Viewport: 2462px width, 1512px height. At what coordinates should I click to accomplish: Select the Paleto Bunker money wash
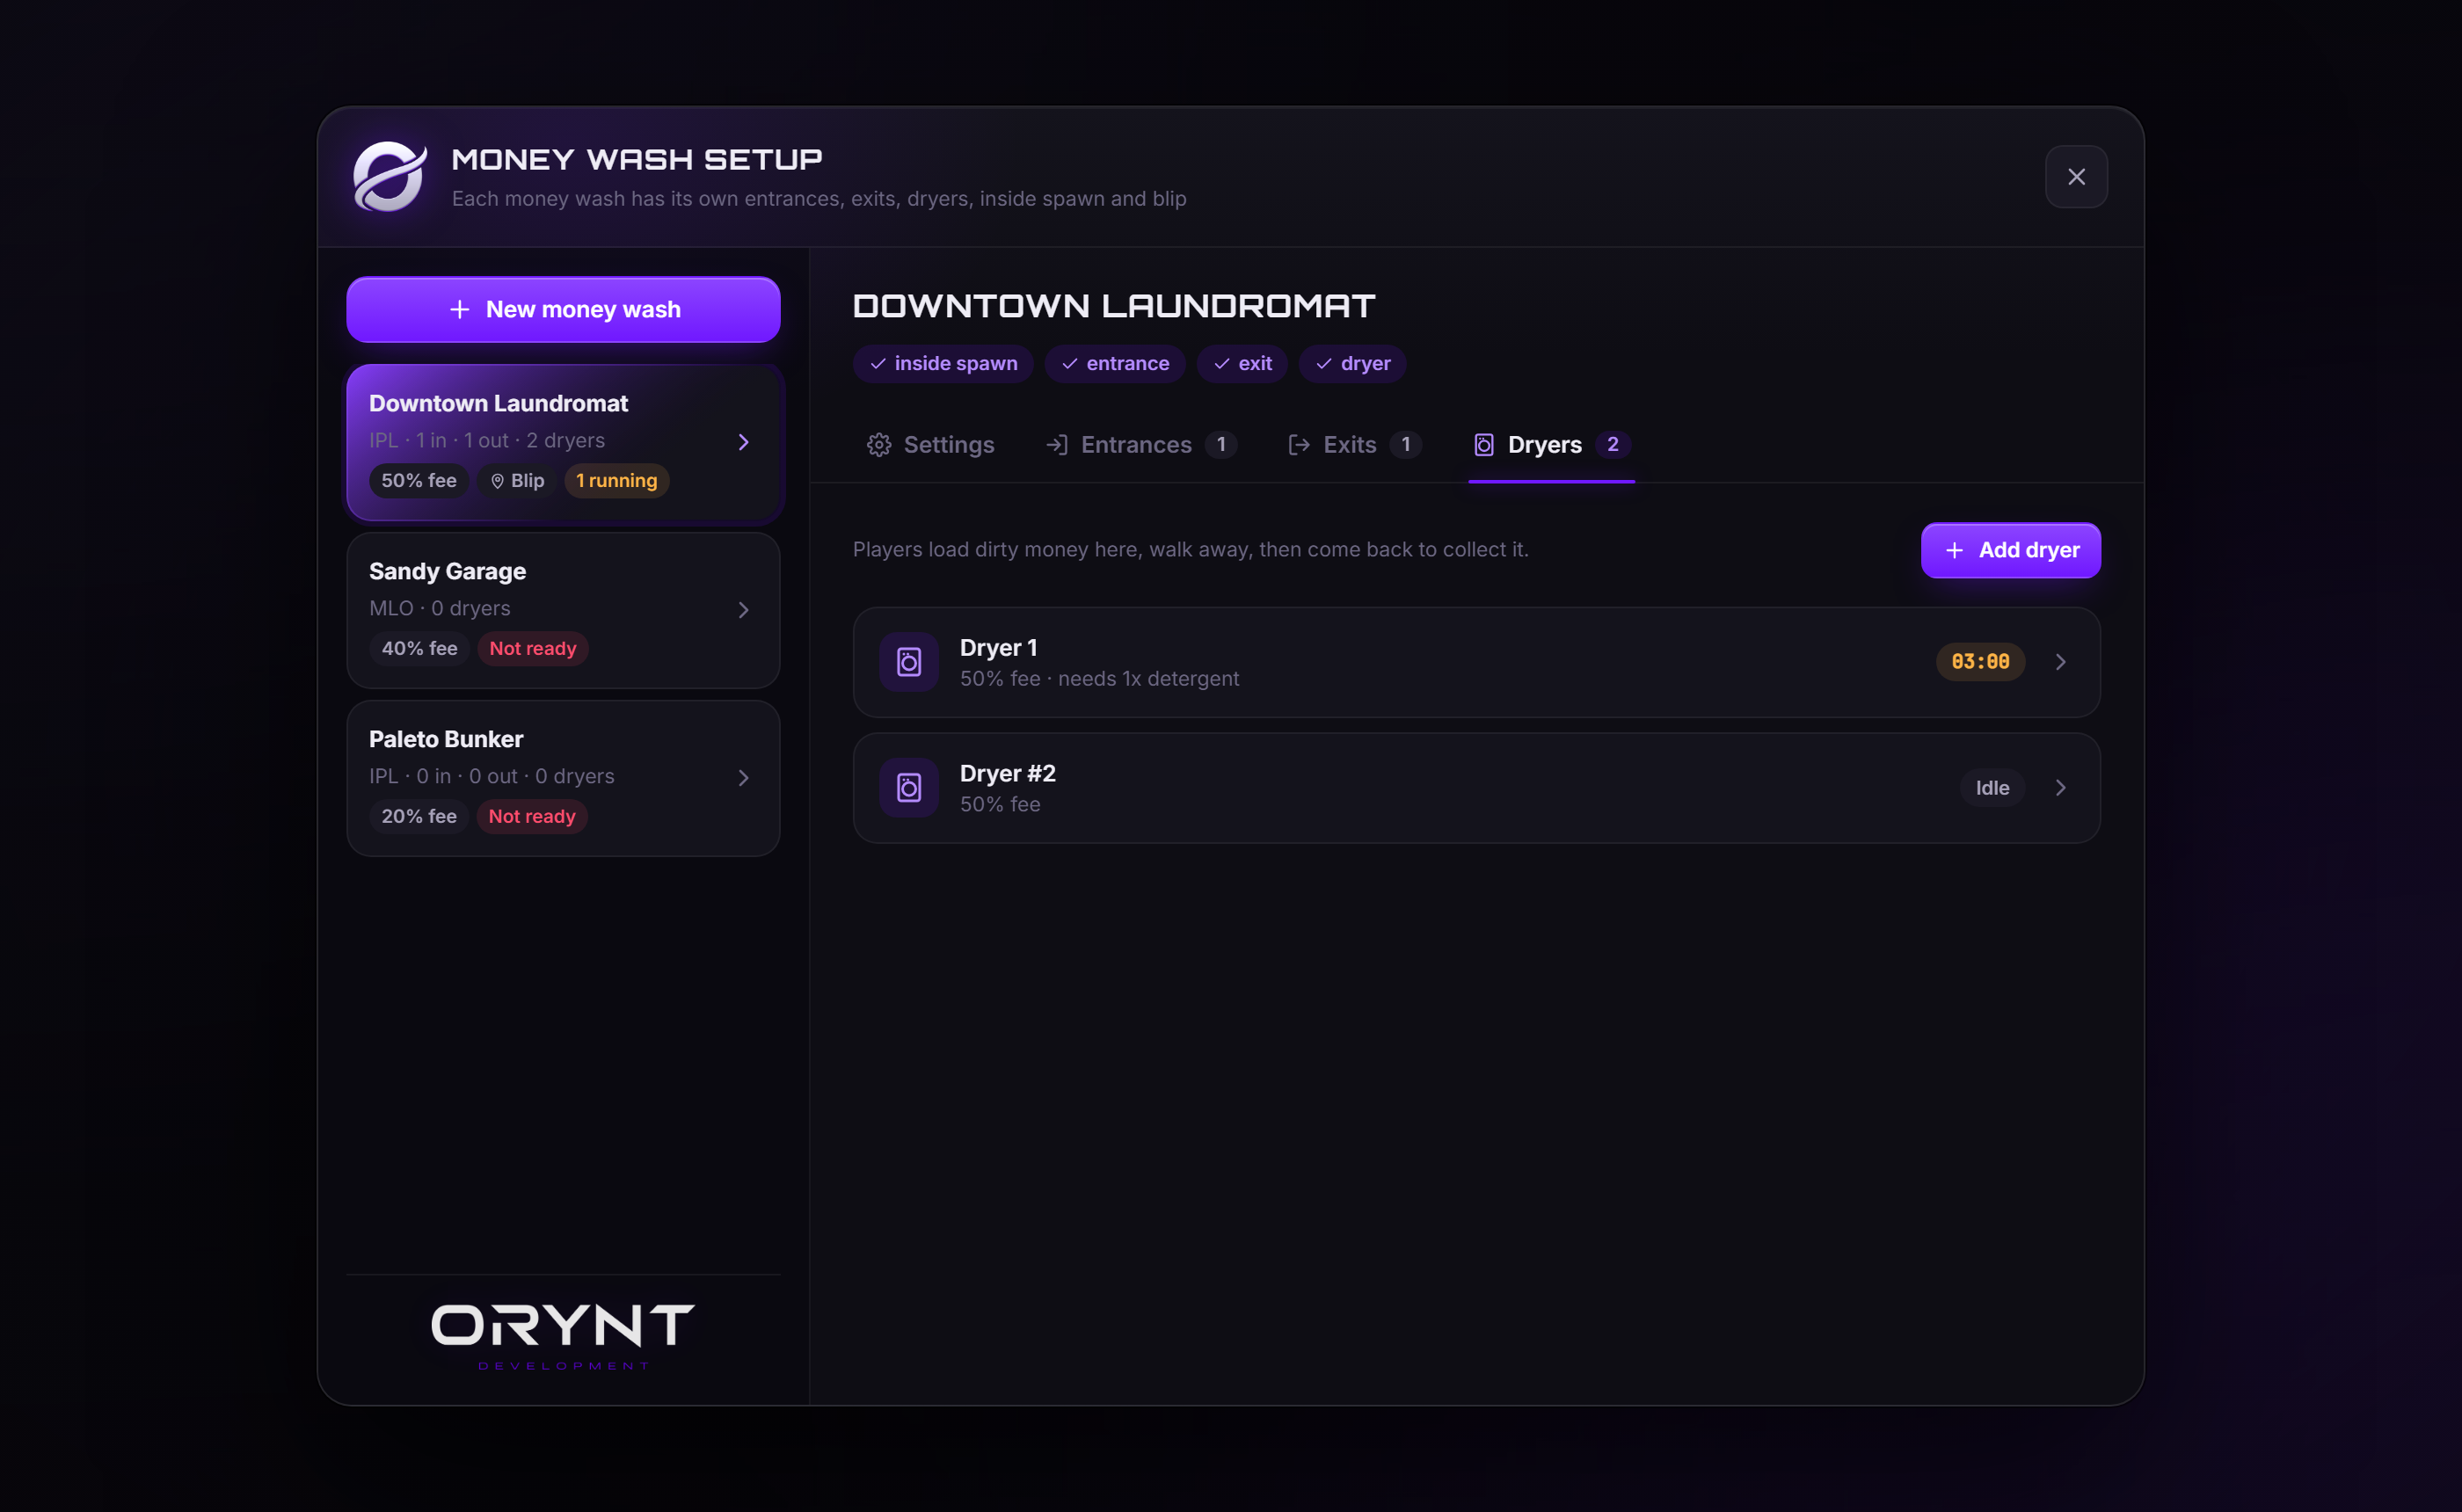[563, 778]
